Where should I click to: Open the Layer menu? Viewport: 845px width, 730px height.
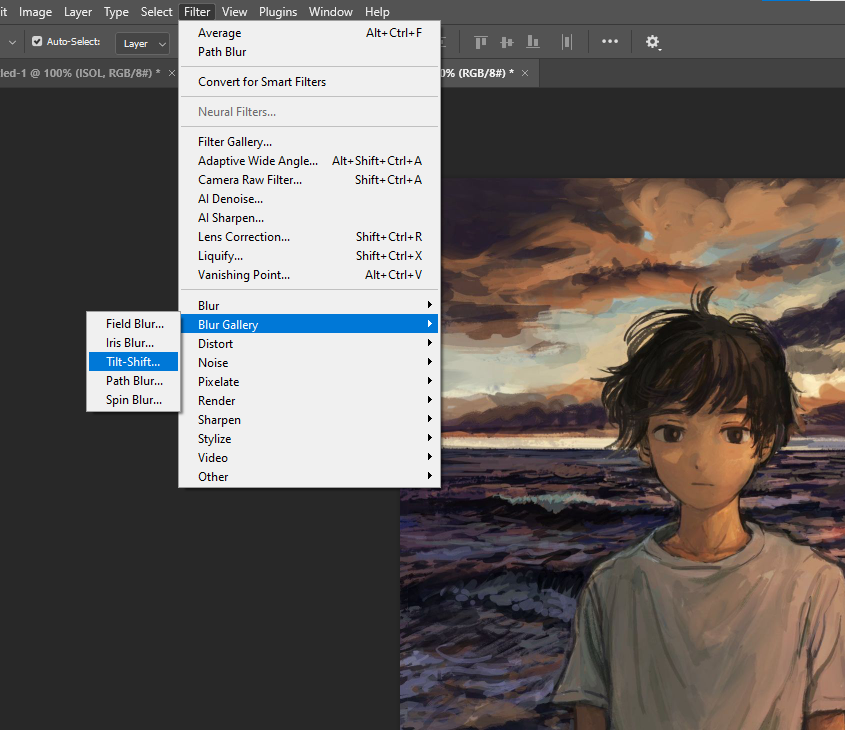[x=78, y=12]
